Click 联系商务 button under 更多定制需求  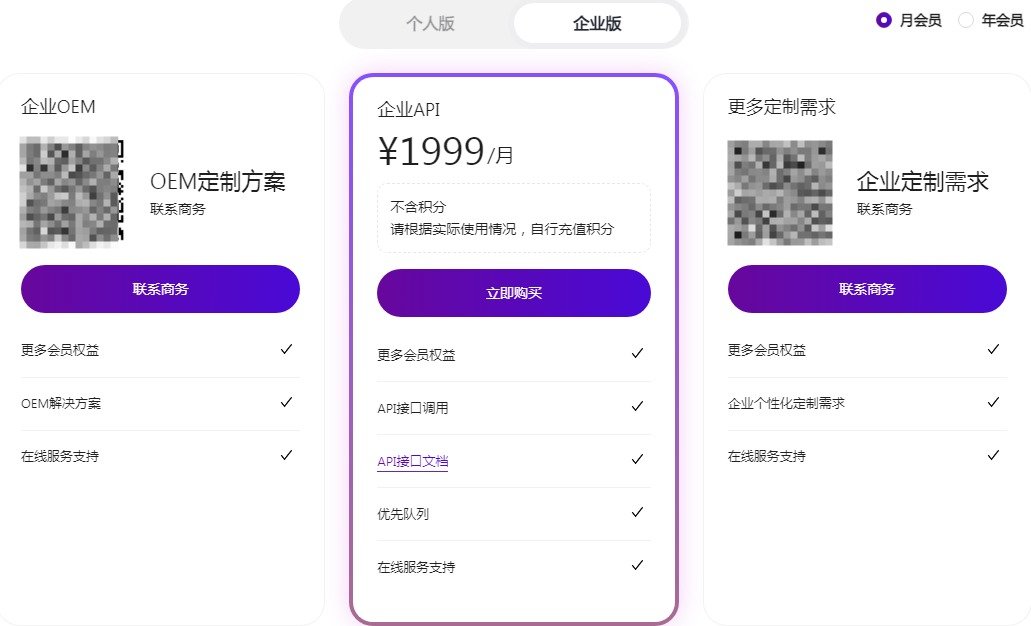(867, 289)
